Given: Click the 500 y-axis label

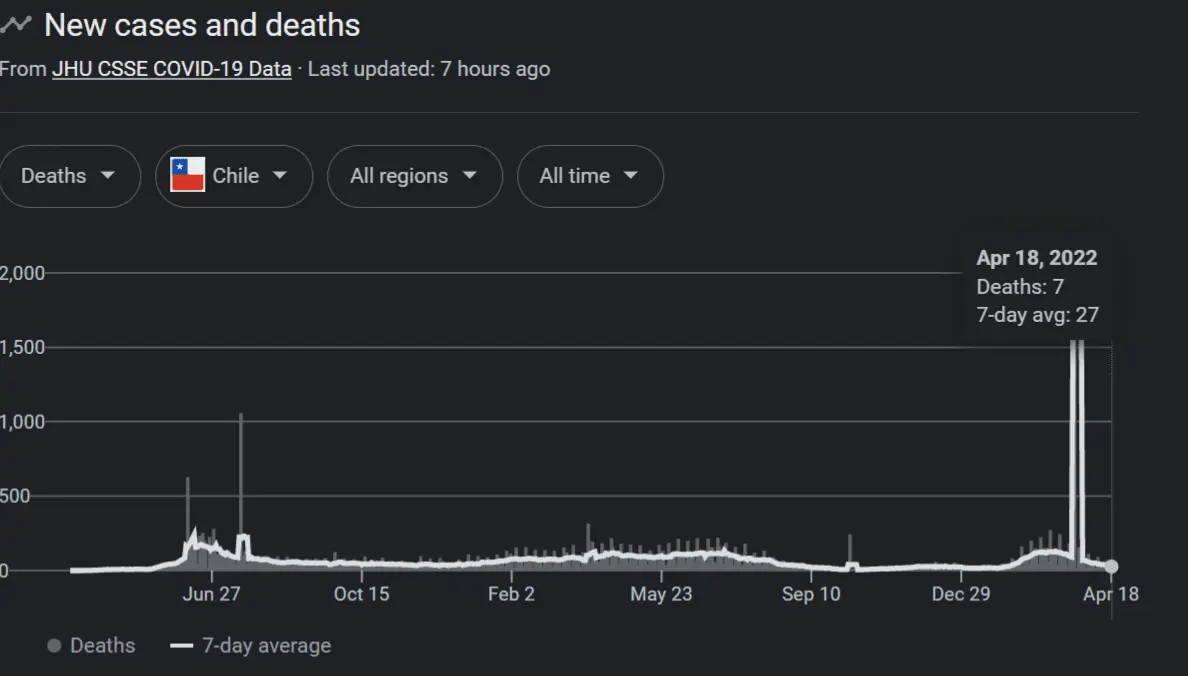Looking at the screenshot, I should coord(15,496).
